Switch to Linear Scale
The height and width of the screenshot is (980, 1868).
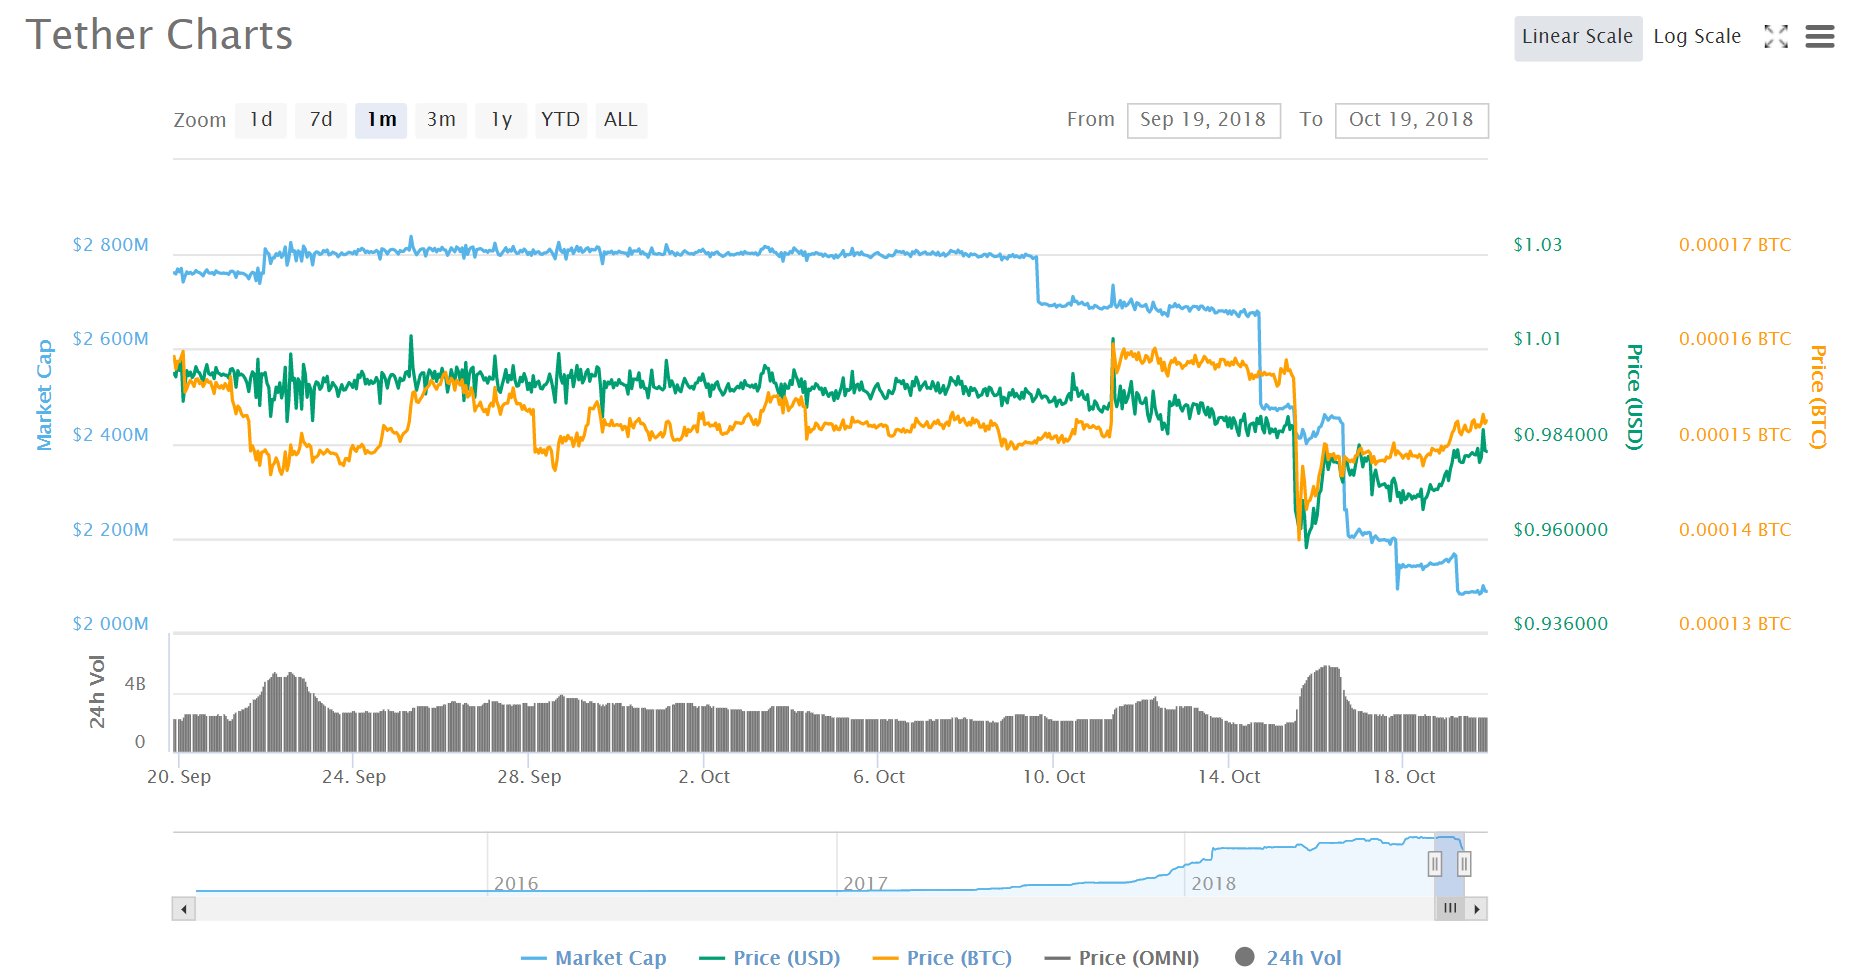(x=1578, y=38)
